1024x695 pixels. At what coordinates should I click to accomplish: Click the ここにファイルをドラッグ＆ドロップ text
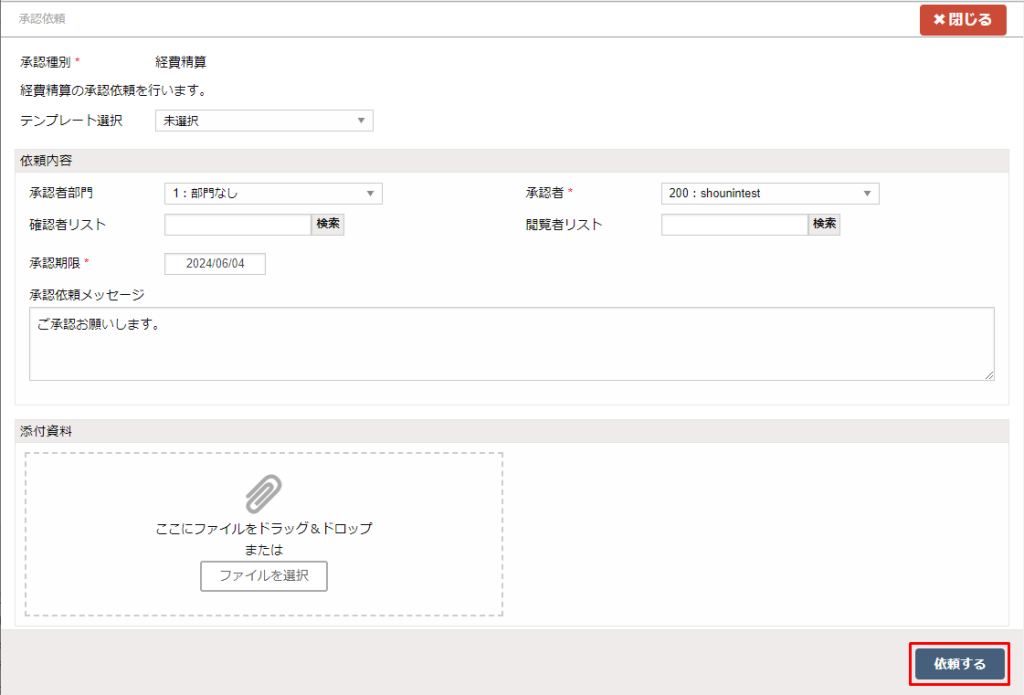[264, 528]
